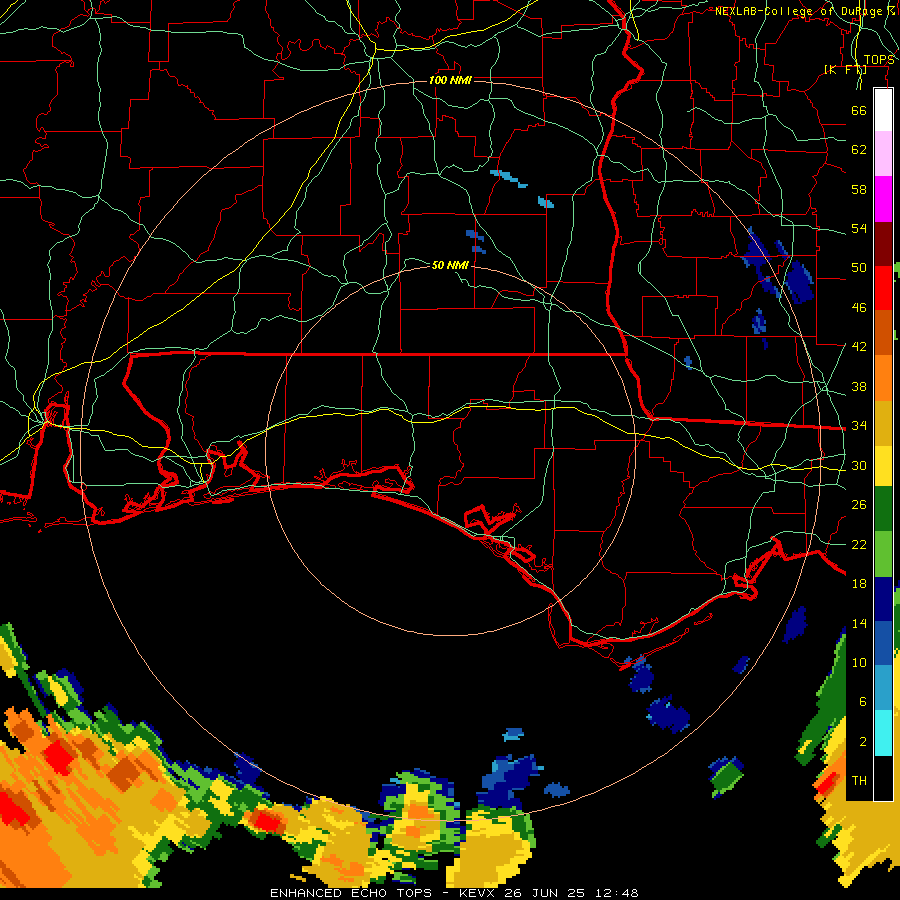
Task: Click the navy 18 kft legend swatch
Action: click(883, 599)
